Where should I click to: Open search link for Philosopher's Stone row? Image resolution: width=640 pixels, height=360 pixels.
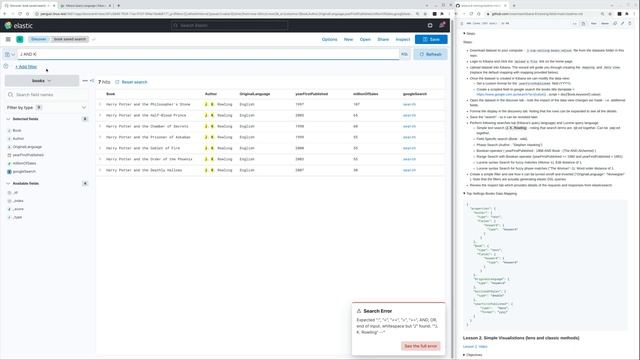point(409,104)
